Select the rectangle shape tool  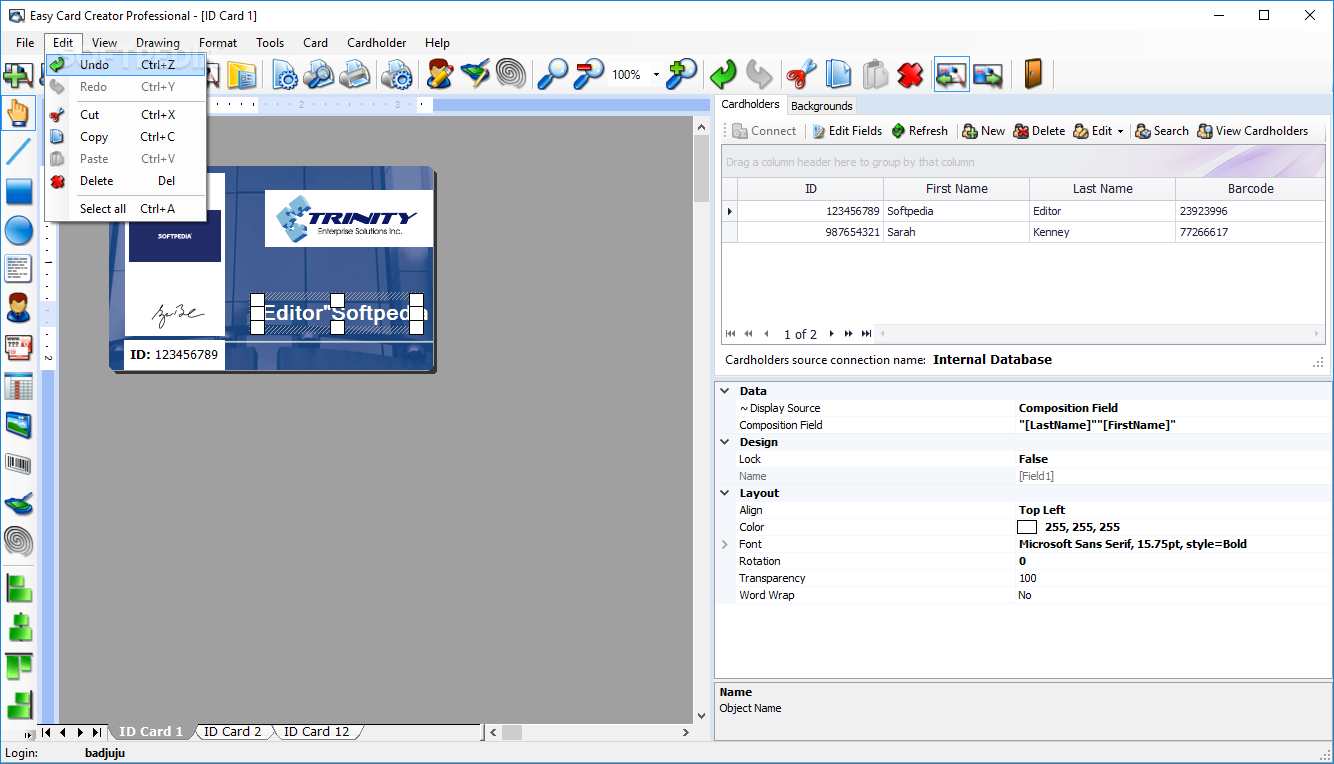pyautogui.click(x=18, y=191)
